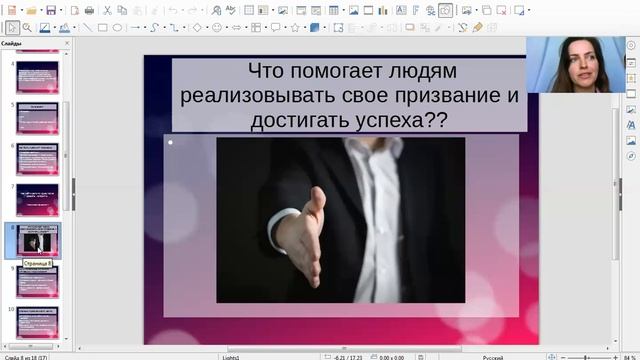Add a new slide
This screenshot has width=640, height=360.
click(x=467, y=11)
